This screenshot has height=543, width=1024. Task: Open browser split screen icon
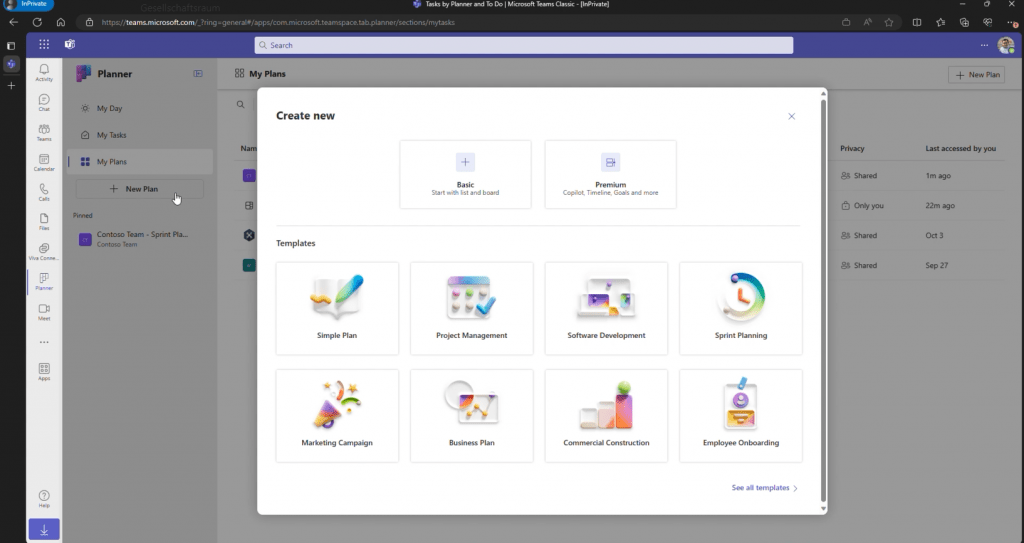[917, 22]
